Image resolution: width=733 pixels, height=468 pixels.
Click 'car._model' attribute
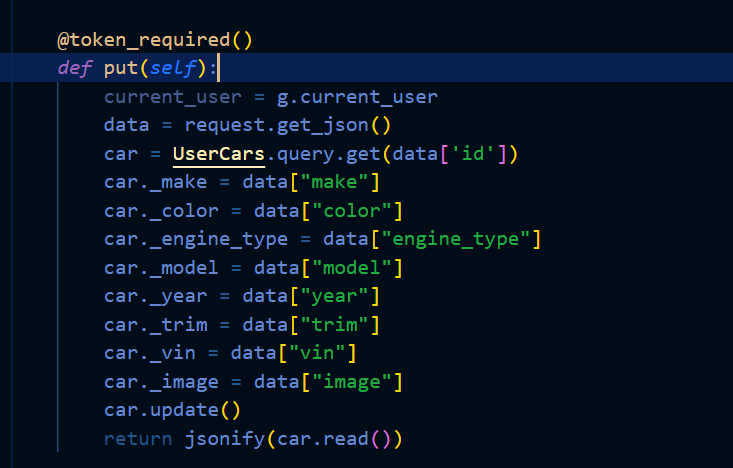click(161, 268)
